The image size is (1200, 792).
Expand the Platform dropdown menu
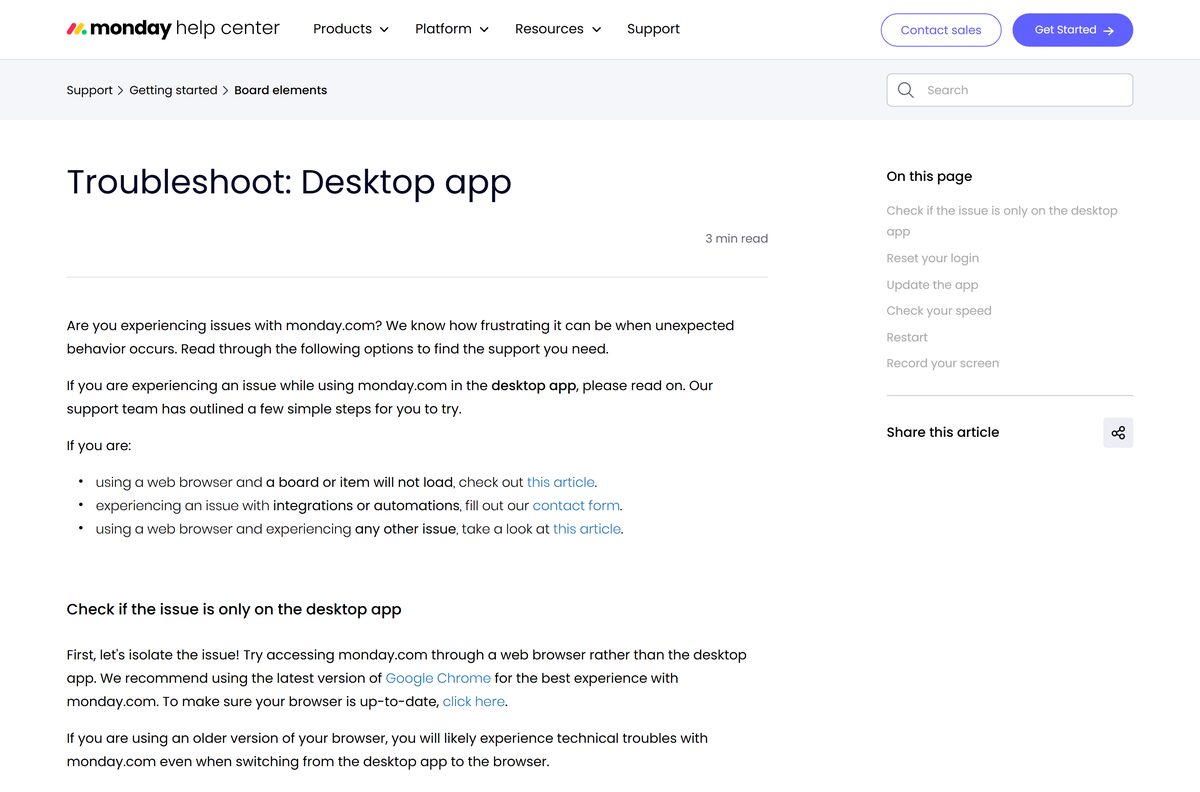coord(452,29)
